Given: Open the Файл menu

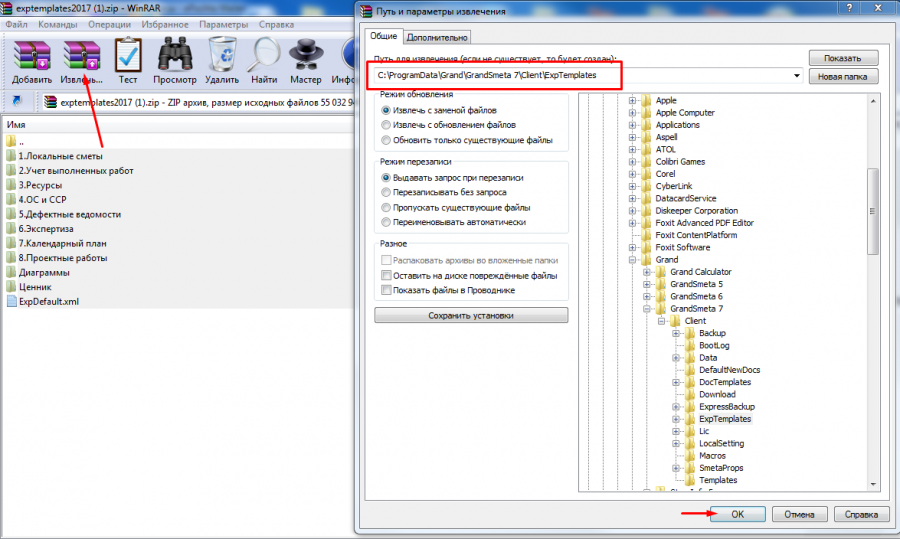Looking at the screenshot, I should point(17,25).
